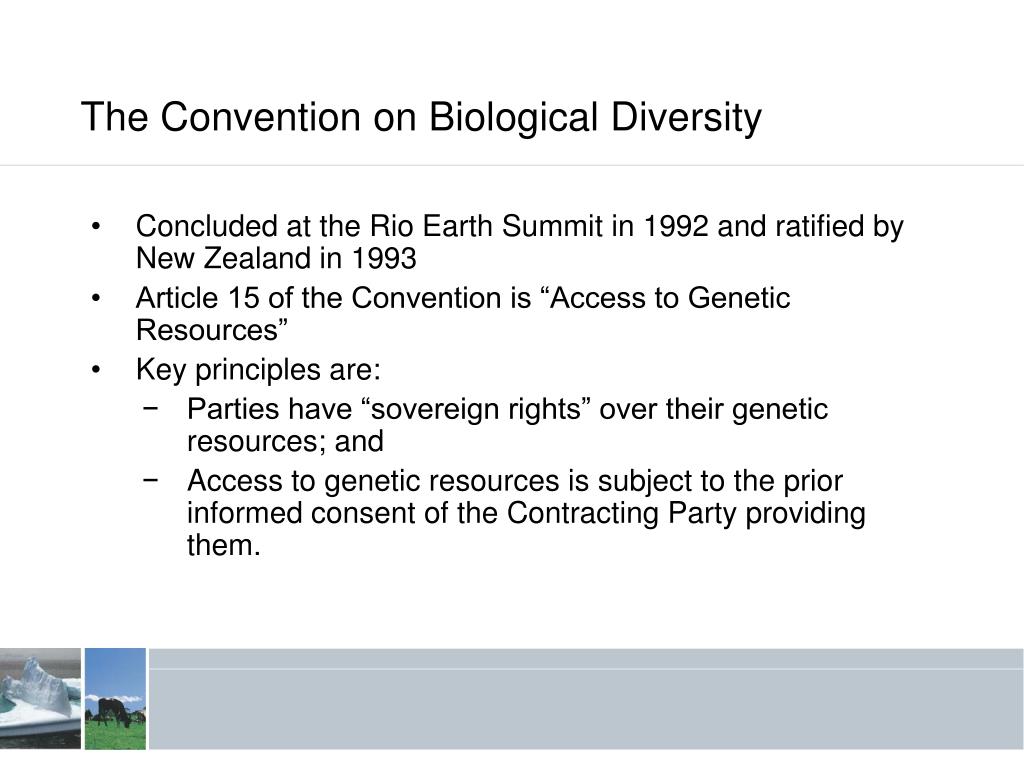The width and height of the screenshot is (1024, 768).
Task: Click the horizontal divider line under the title
Action: point(512,166)
